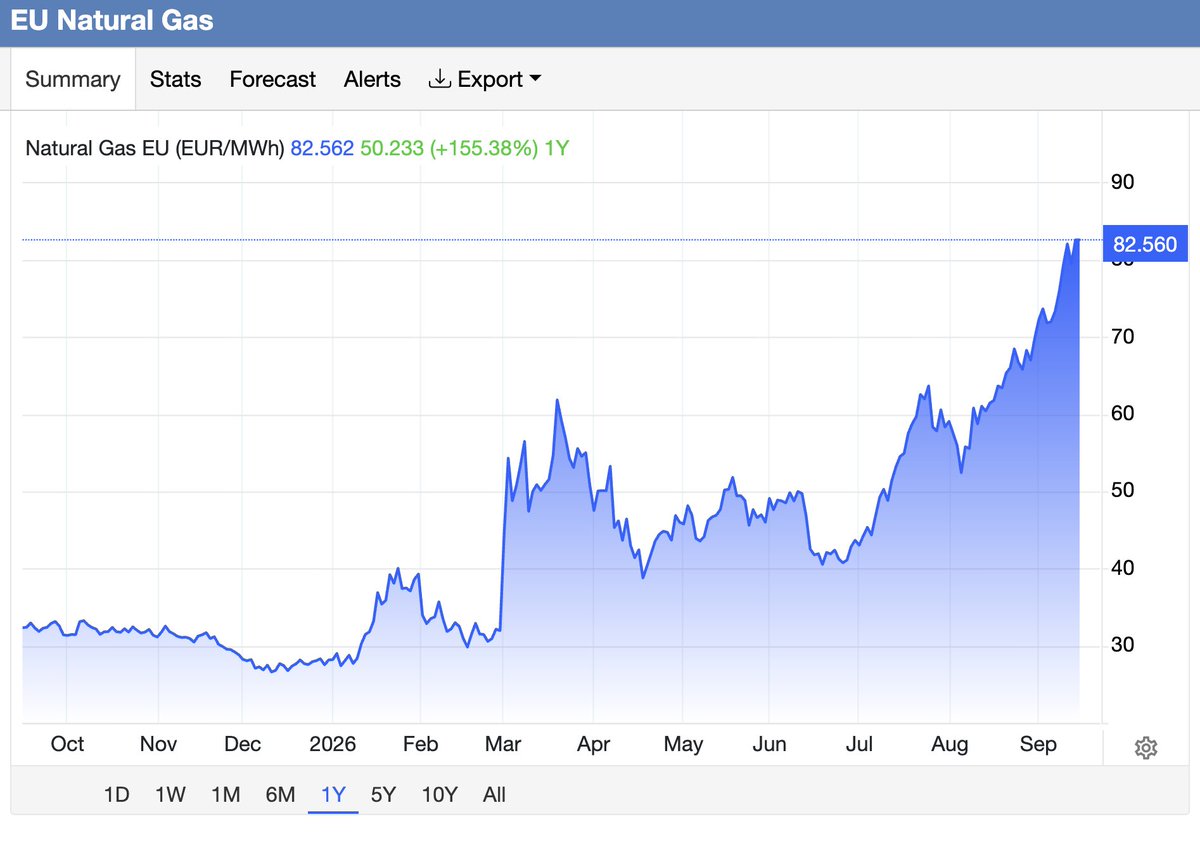The image size is (1200, 843).
Task: Click the EU Natural Gas title
Action: pos(112,20)
